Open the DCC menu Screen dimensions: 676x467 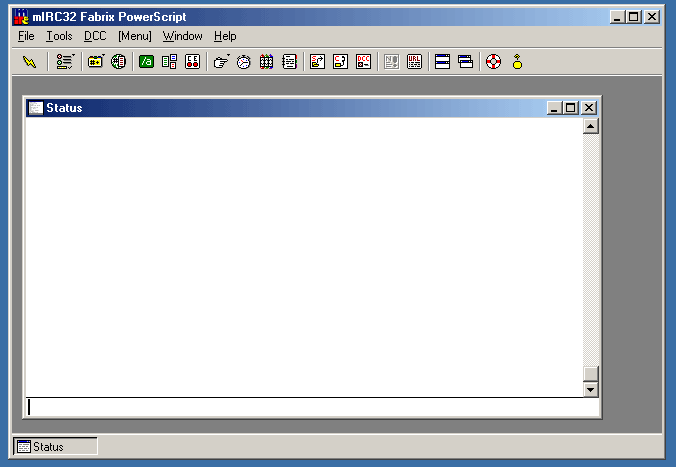(95, 36)
